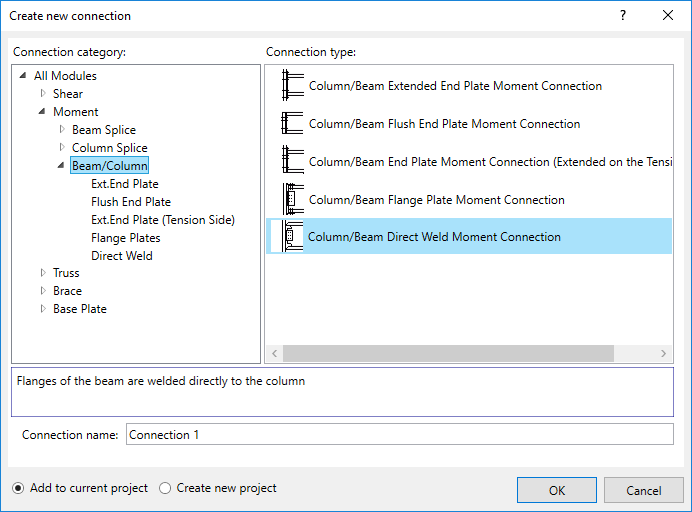The height and width of the screenshot is (512, 692).
Task: Expand the Base Plate category
Action: click(x=43, y=309)
